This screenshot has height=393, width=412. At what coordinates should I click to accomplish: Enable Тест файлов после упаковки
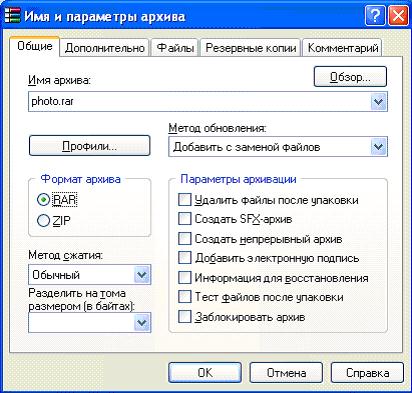(185, 297)
